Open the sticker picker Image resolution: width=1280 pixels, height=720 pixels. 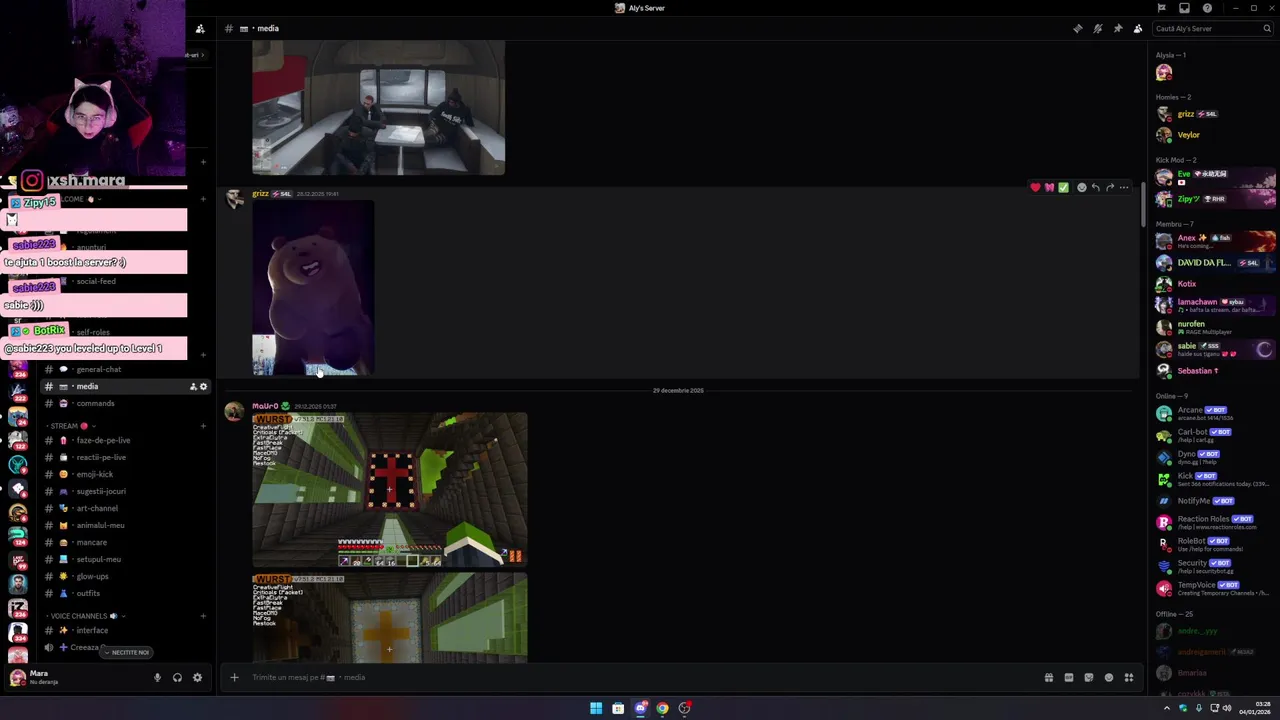[1088, 677]
